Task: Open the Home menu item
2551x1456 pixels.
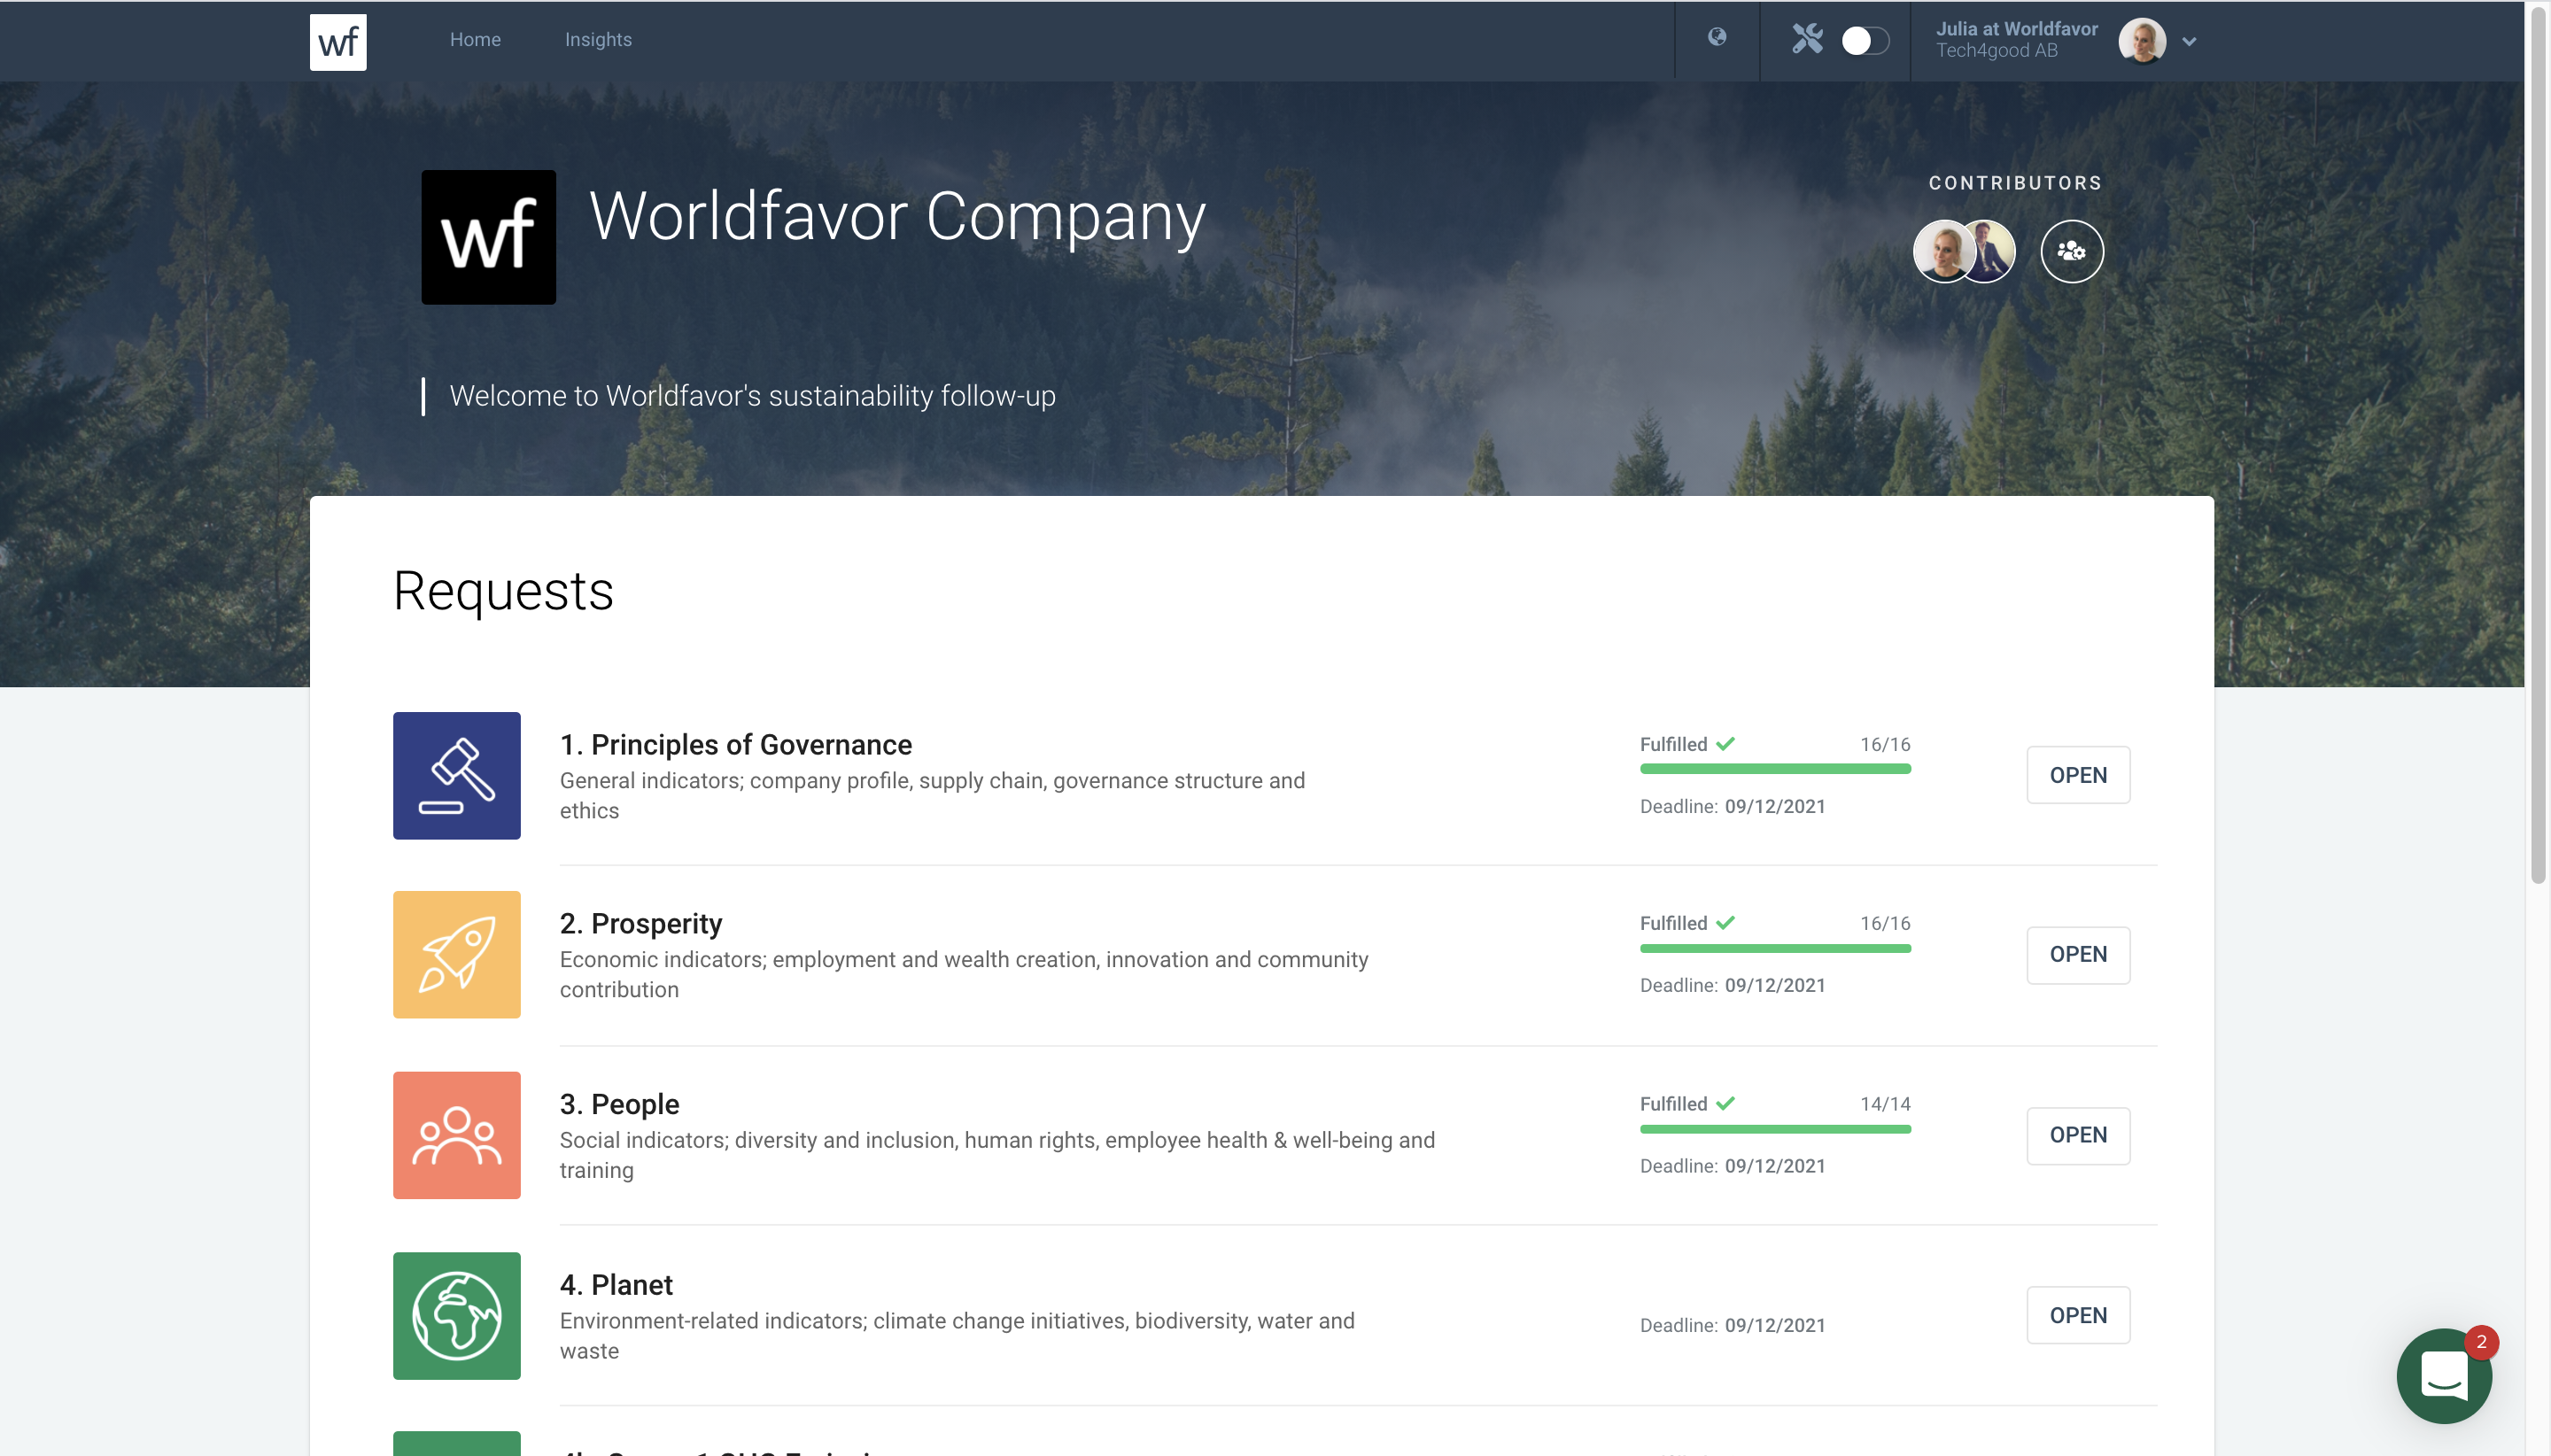Action: (475, 40)
